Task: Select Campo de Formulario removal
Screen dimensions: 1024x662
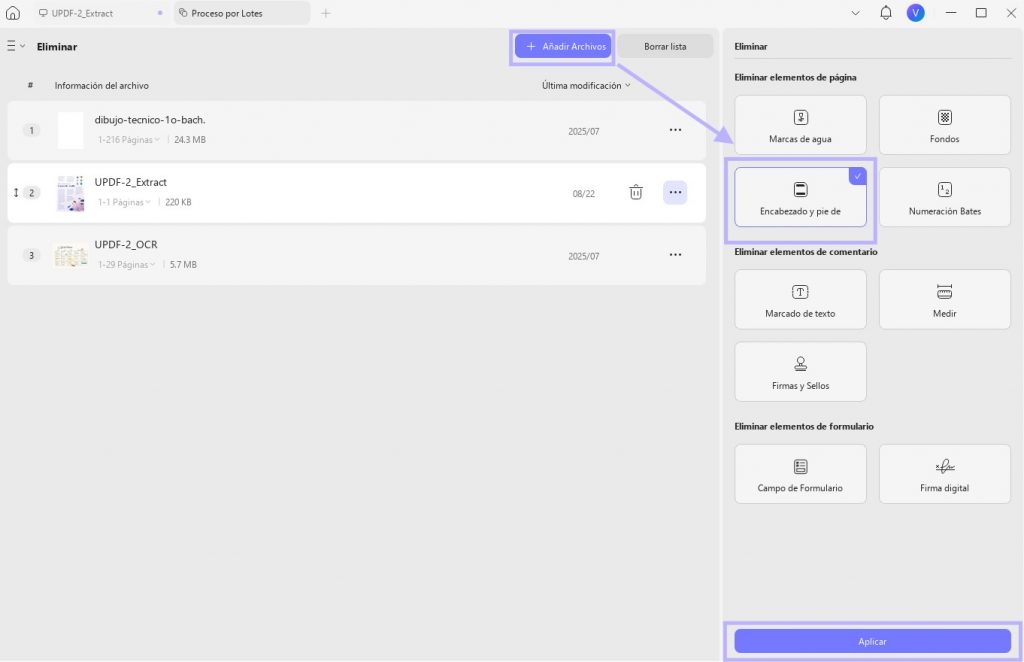Action: [x=800, y=474]
